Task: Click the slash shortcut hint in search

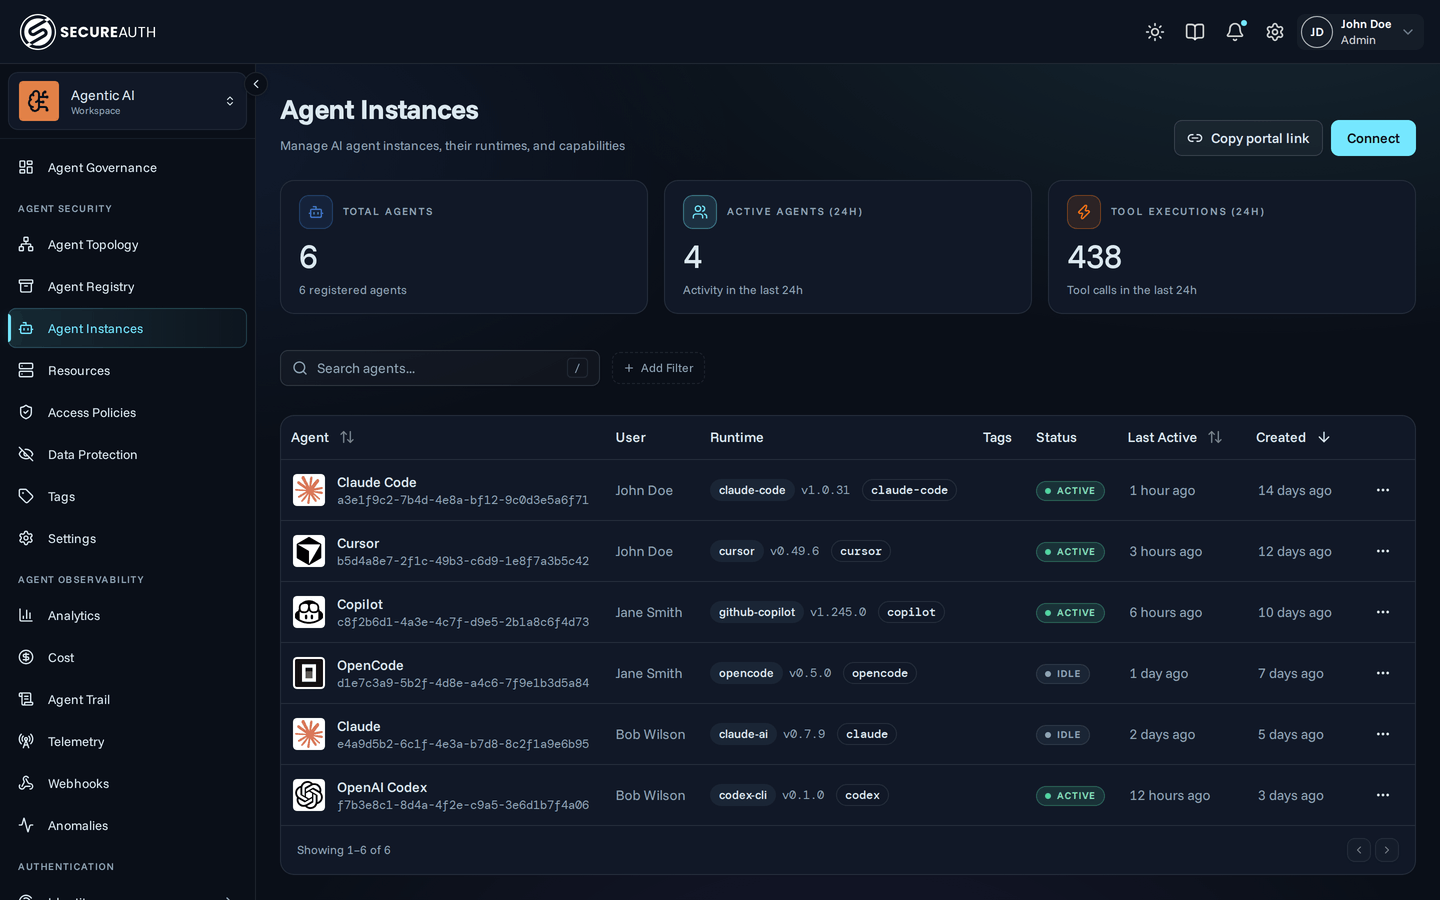Action: pyautogui.click(x=577, y=368)
